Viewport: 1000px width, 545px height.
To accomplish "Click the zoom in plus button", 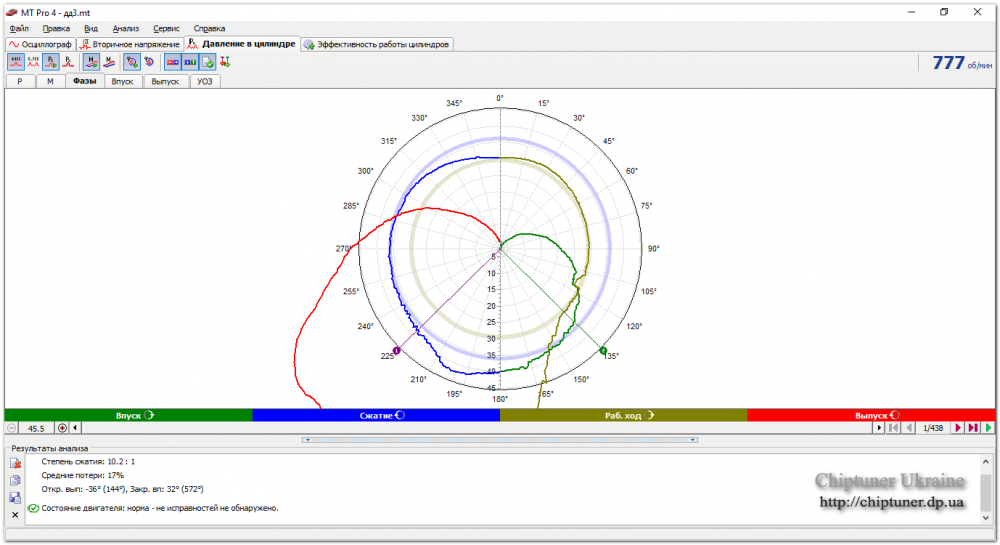I will coord(62,428).
